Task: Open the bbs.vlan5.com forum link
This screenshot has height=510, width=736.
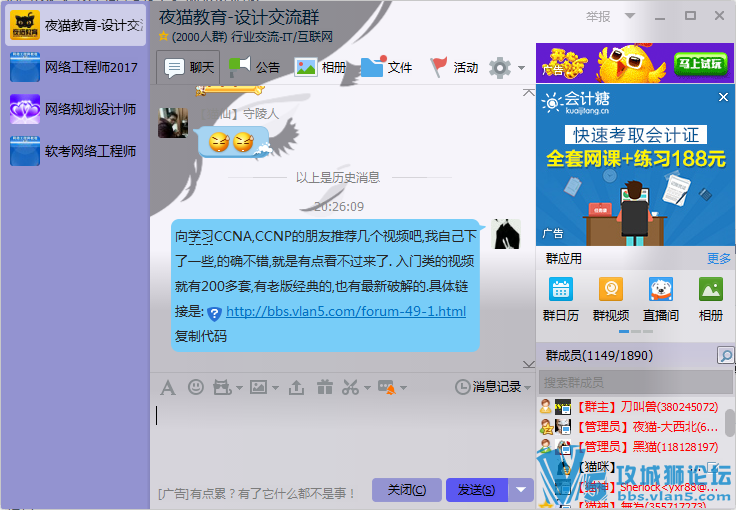Action: click(x=346, y=312)
